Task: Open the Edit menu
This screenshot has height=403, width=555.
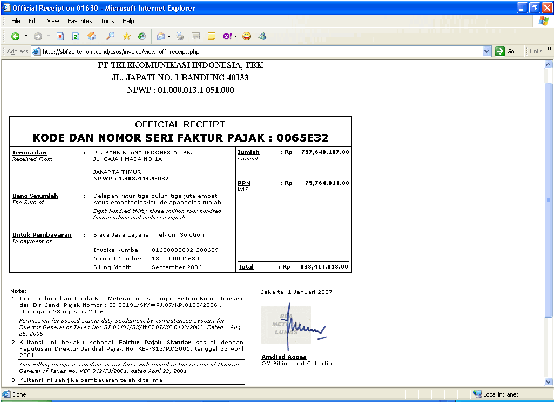Action: pos(32,21)
